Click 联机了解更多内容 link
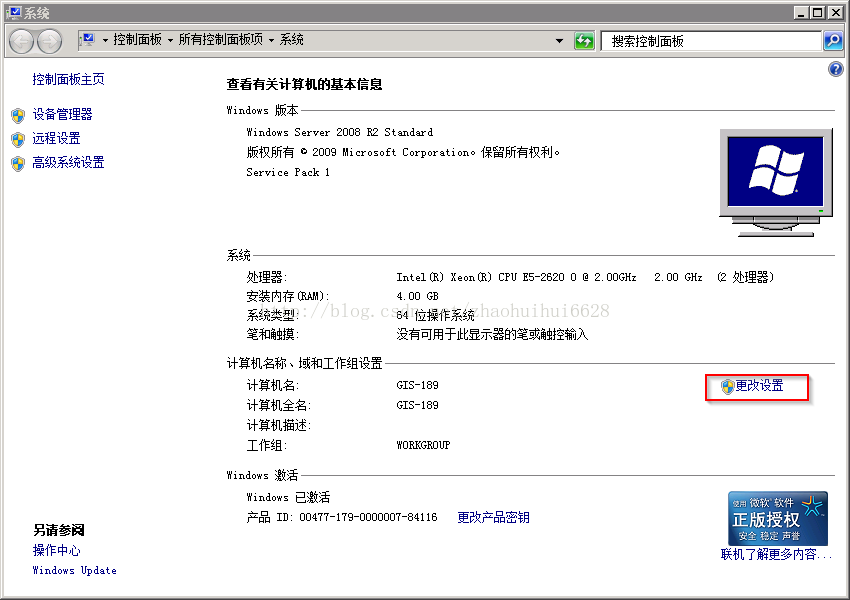Screen dimensions: 850x600 (776, 554)
